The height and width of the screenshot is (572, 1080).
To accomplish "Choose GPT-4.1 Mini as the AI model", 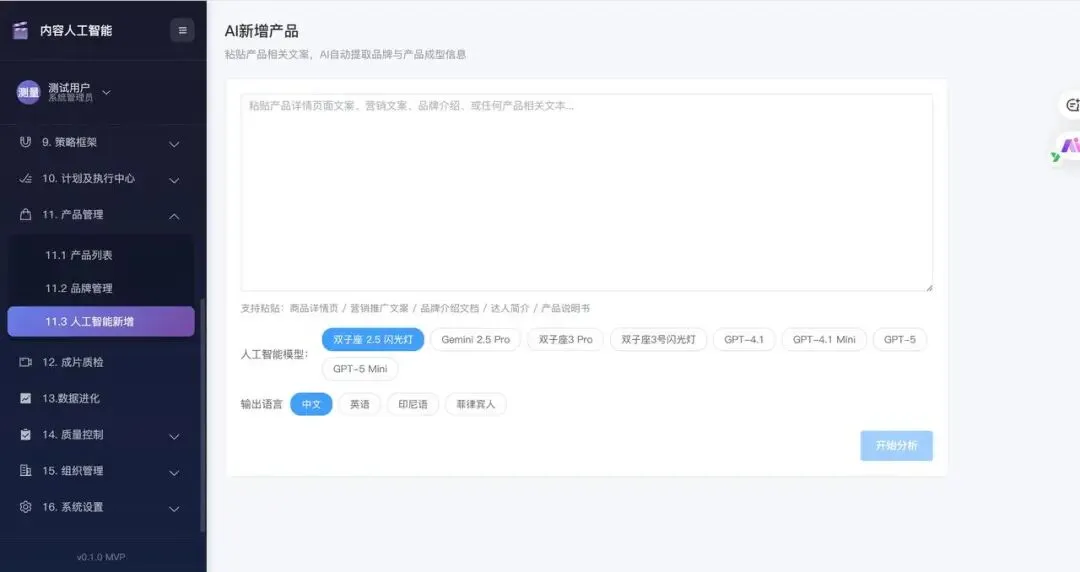I will [x=824, y=340].
